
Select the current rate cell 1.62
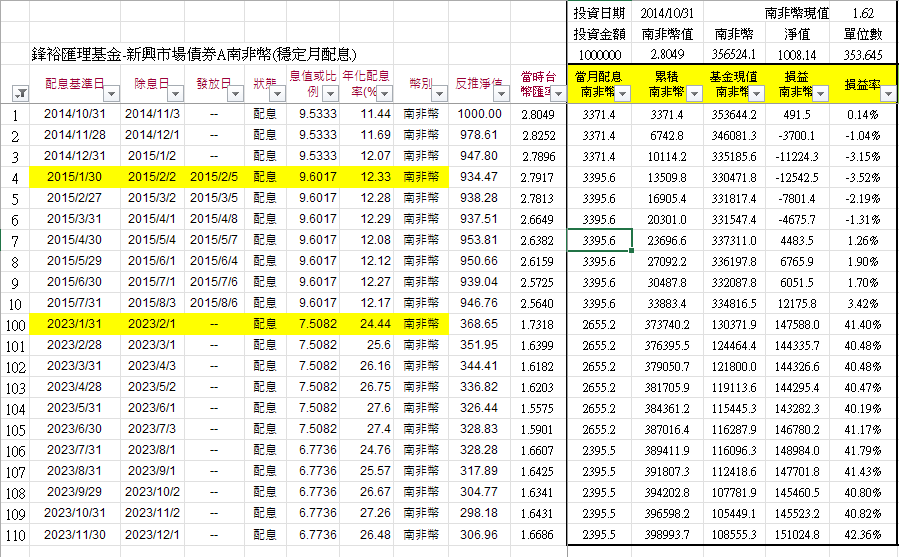click(x=863, y=13)
